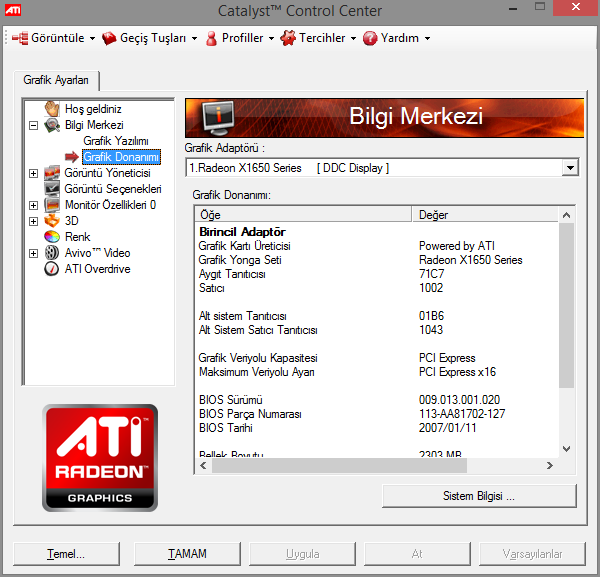The width and height of the screenshot is (600, 577).
Task: Minimize the Catalyst Control Center window
Action: tap(513, 8)
